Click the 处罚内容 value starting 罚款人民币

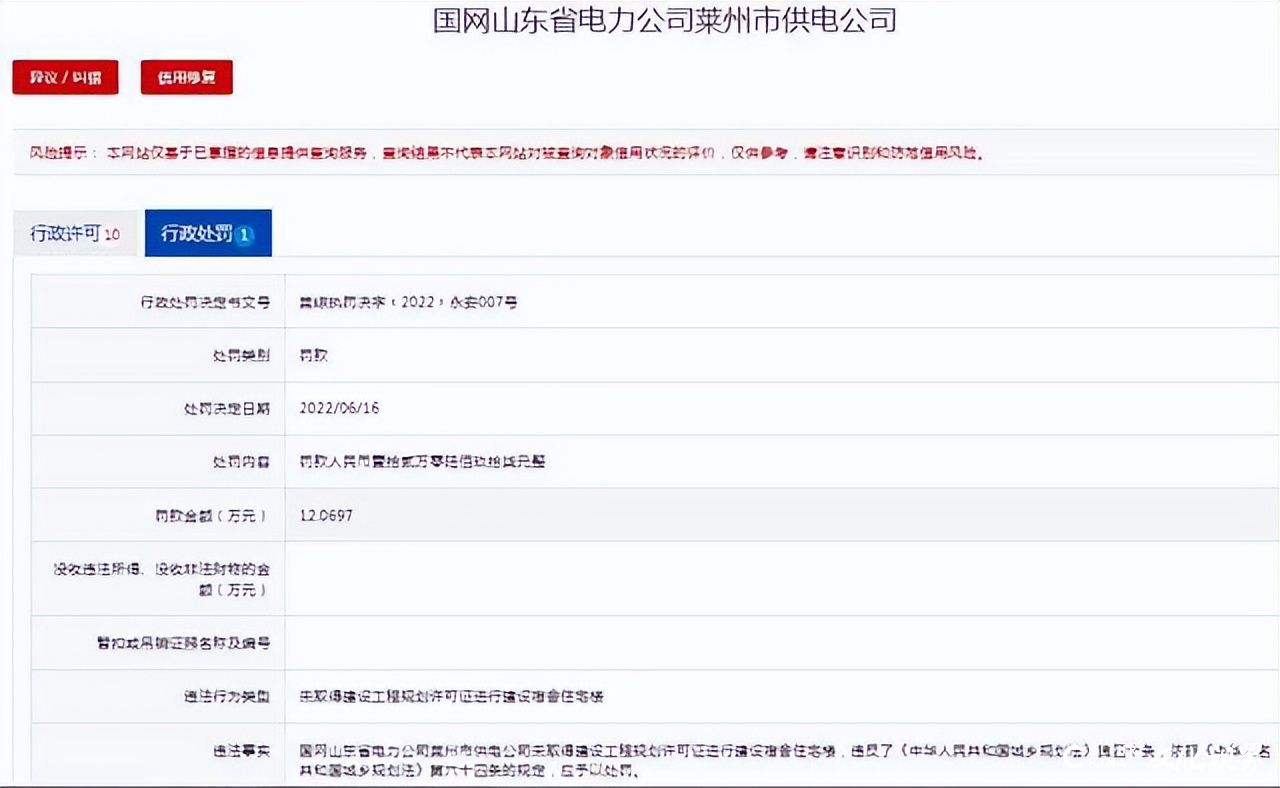pos(422,462)
